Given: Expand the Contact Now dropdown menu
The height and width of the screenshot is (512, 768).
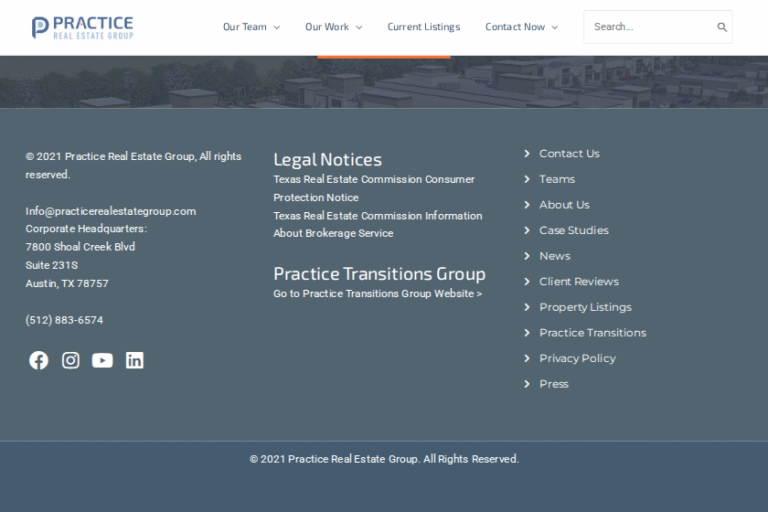Looking at the screenshot, I should coord(521,27).
